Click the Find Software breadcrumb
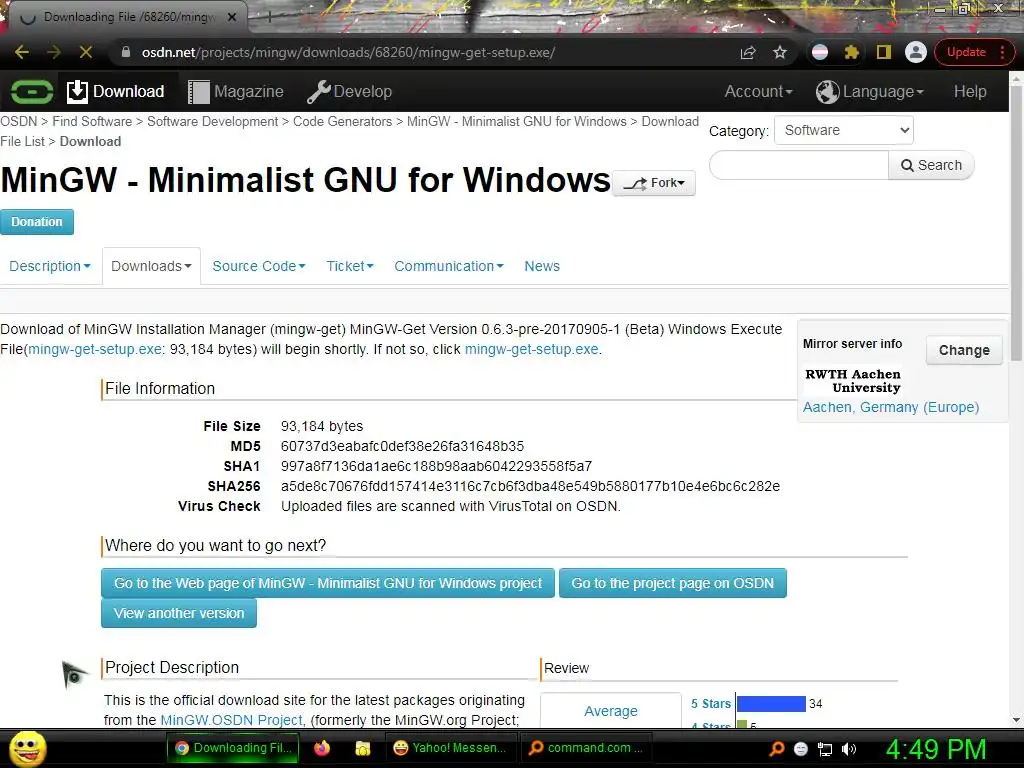The image size is (1024, 768). coord(92,121)
